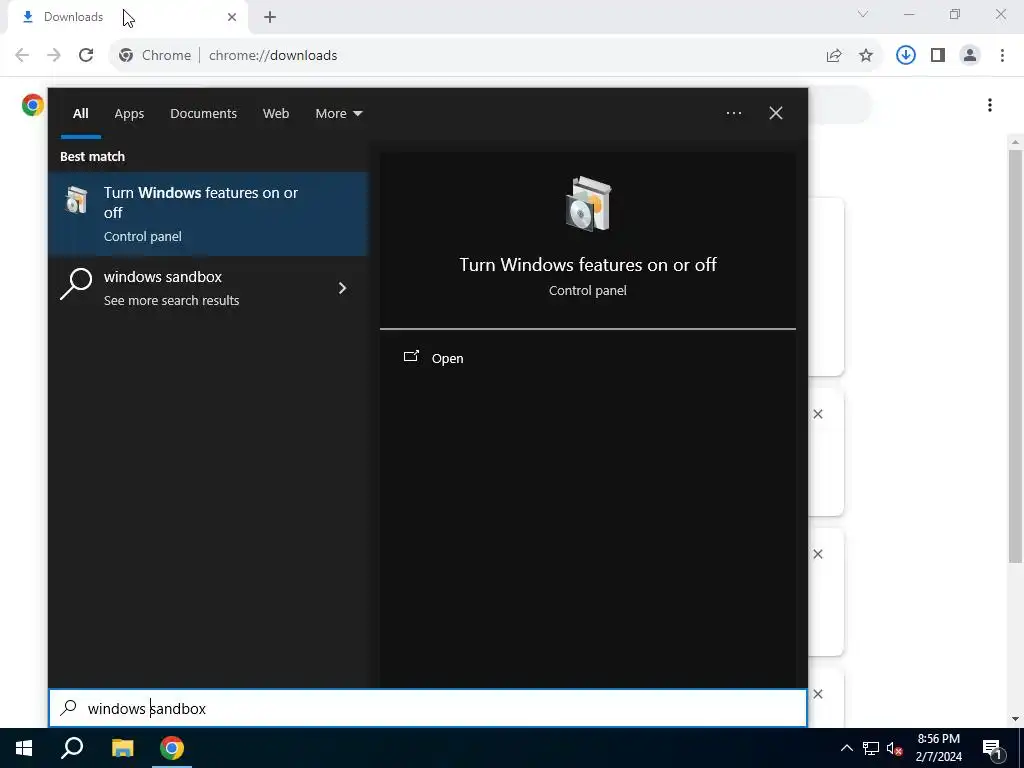Switch to the Apps search tab
This screenshot has height=768, width=1024.
click(x=129, y=114)
